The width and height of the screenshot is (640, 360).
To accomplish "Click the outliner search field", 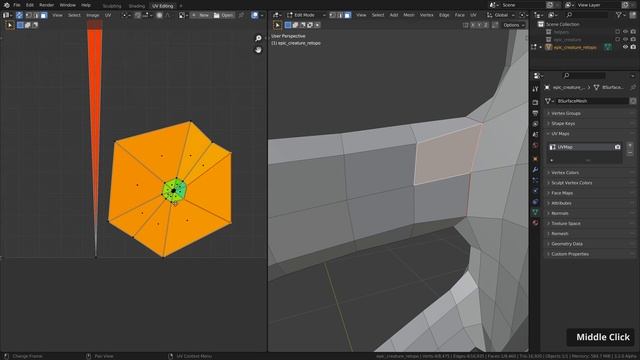I will 587,15.
